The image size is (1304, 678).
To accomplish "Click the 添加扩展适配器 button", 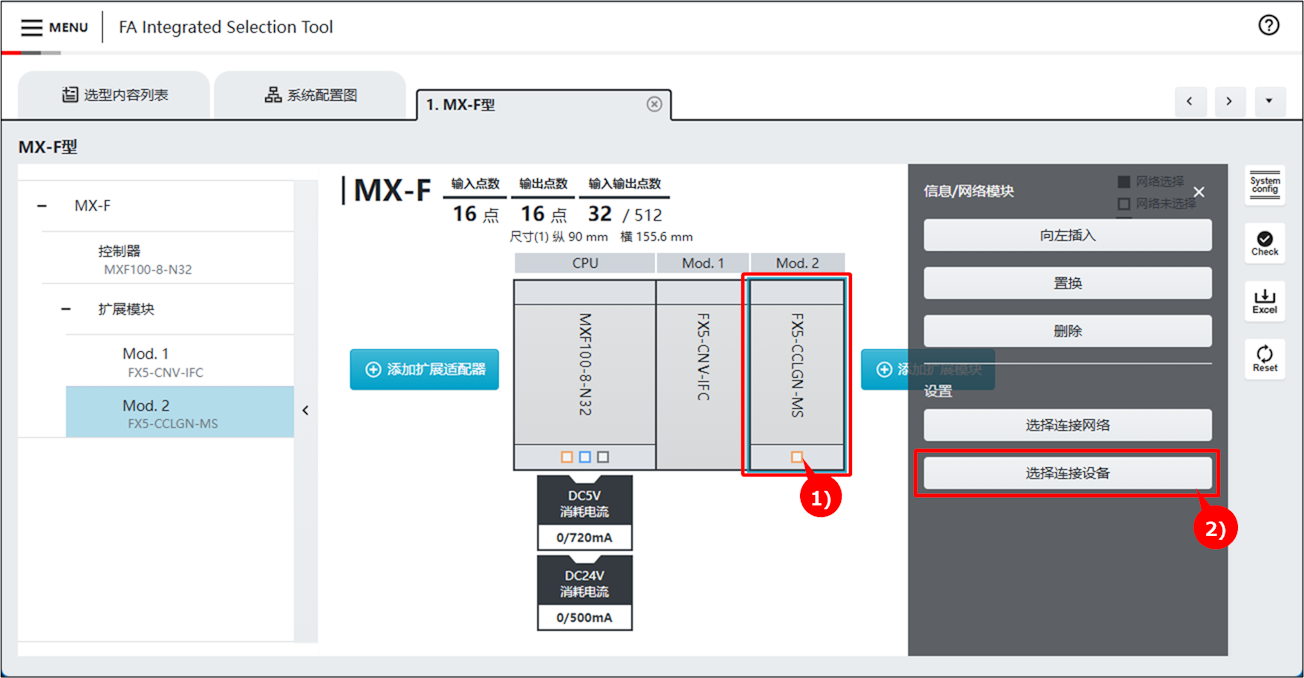I will click(424, 369).
